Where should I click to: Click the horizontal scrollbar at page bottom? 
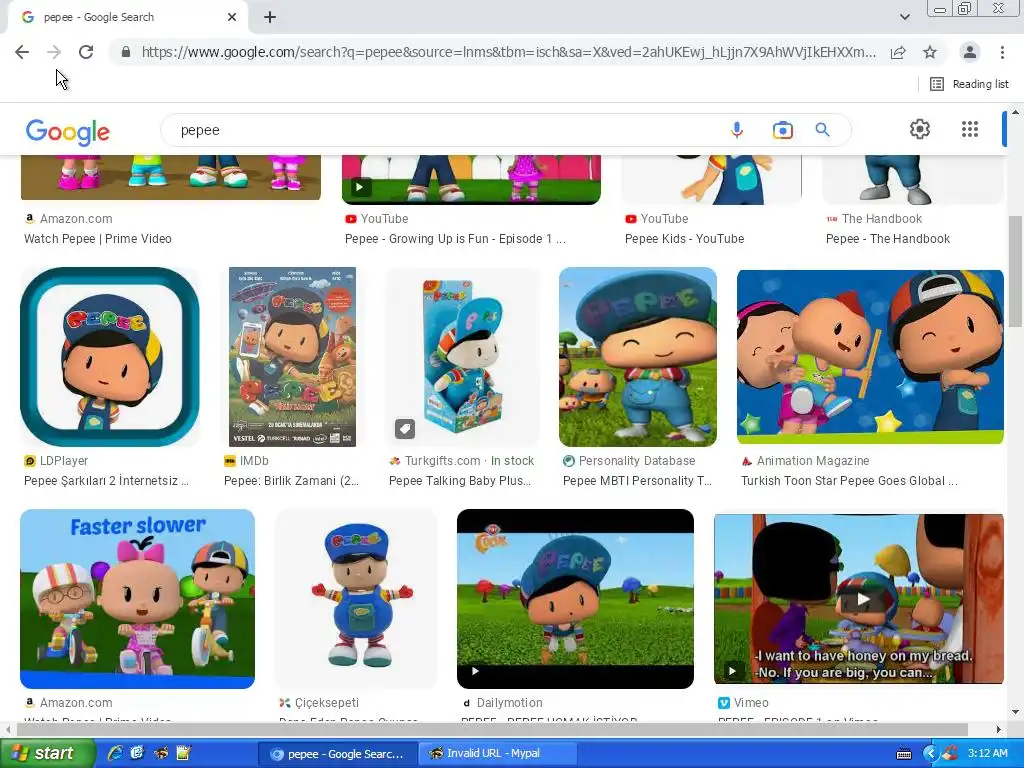click(x=491, y=729)
